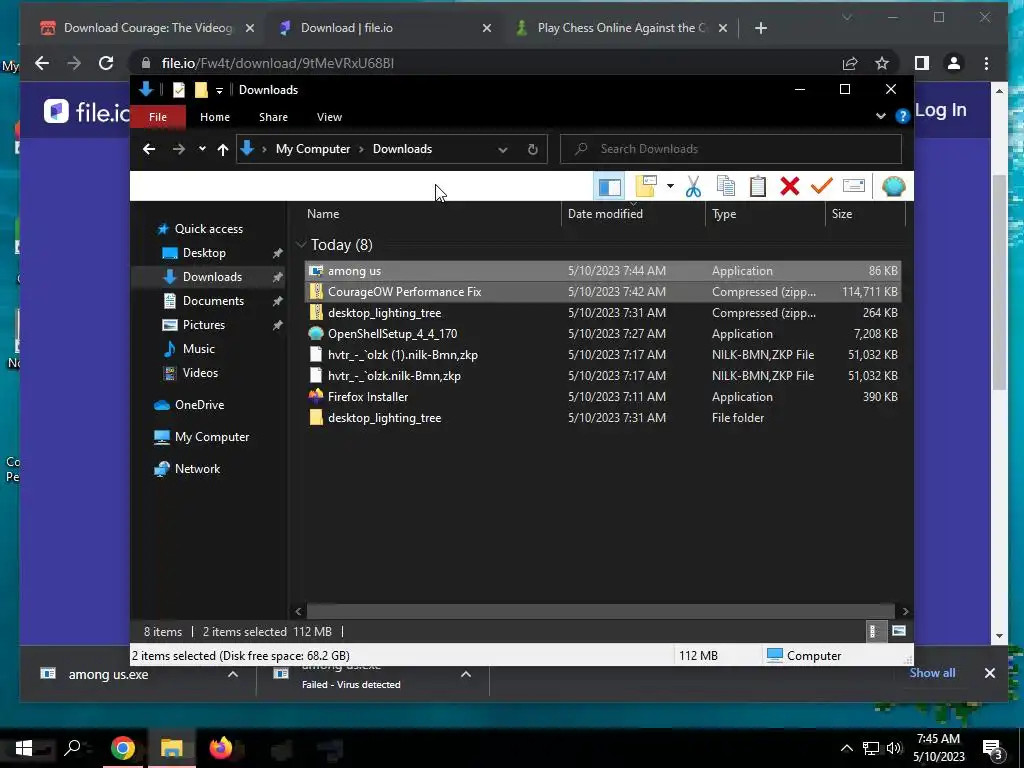Viewport: 1024px width, 768px height.
Task: Open a new Chrome tab
Action: pyautogui.click(x=761, y=28)
